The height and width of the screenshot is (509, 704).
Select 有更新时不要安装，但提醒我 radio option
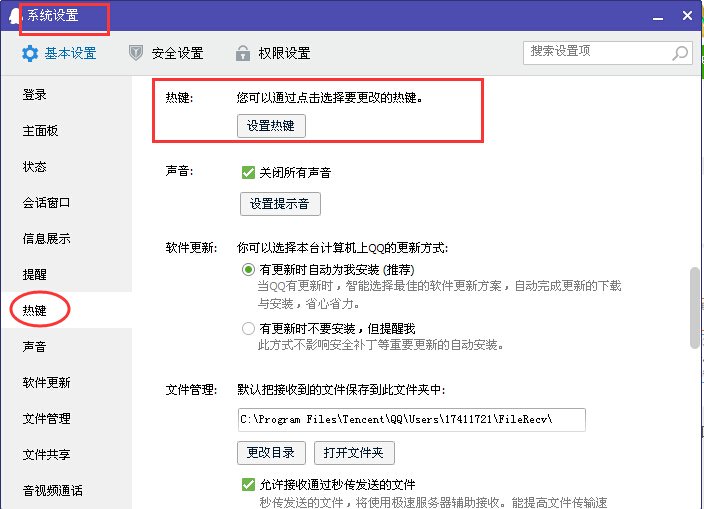click(x=248, y=329)
